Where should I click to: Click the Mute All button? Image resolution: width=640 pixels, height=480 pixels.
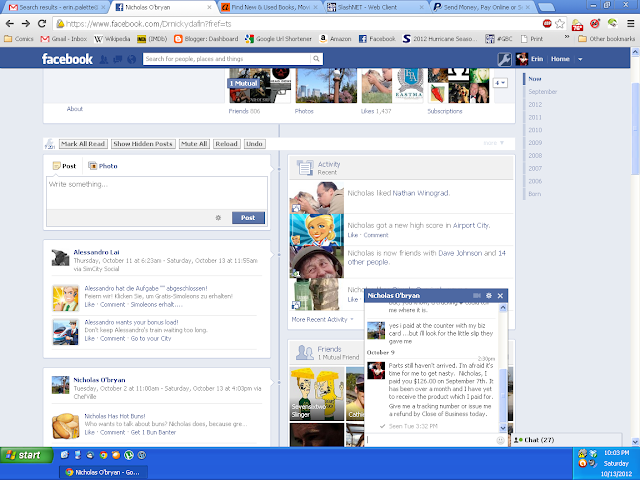pos(194,144)
